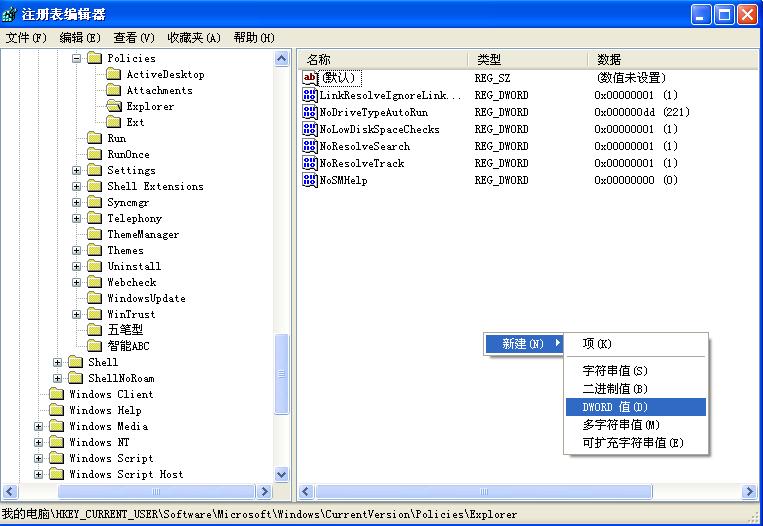This screenshot has height=526, width=763.
Task: Open the 查看(V) menu
Action: [x=134, y=37]
